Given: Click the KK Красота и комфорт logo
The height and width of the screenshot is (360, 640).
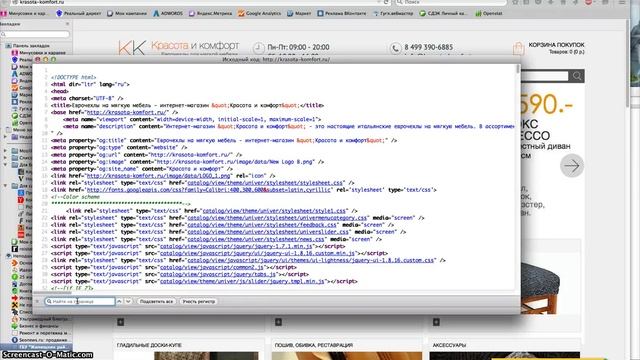Looking at the screenshot, I should click(178, 47).
